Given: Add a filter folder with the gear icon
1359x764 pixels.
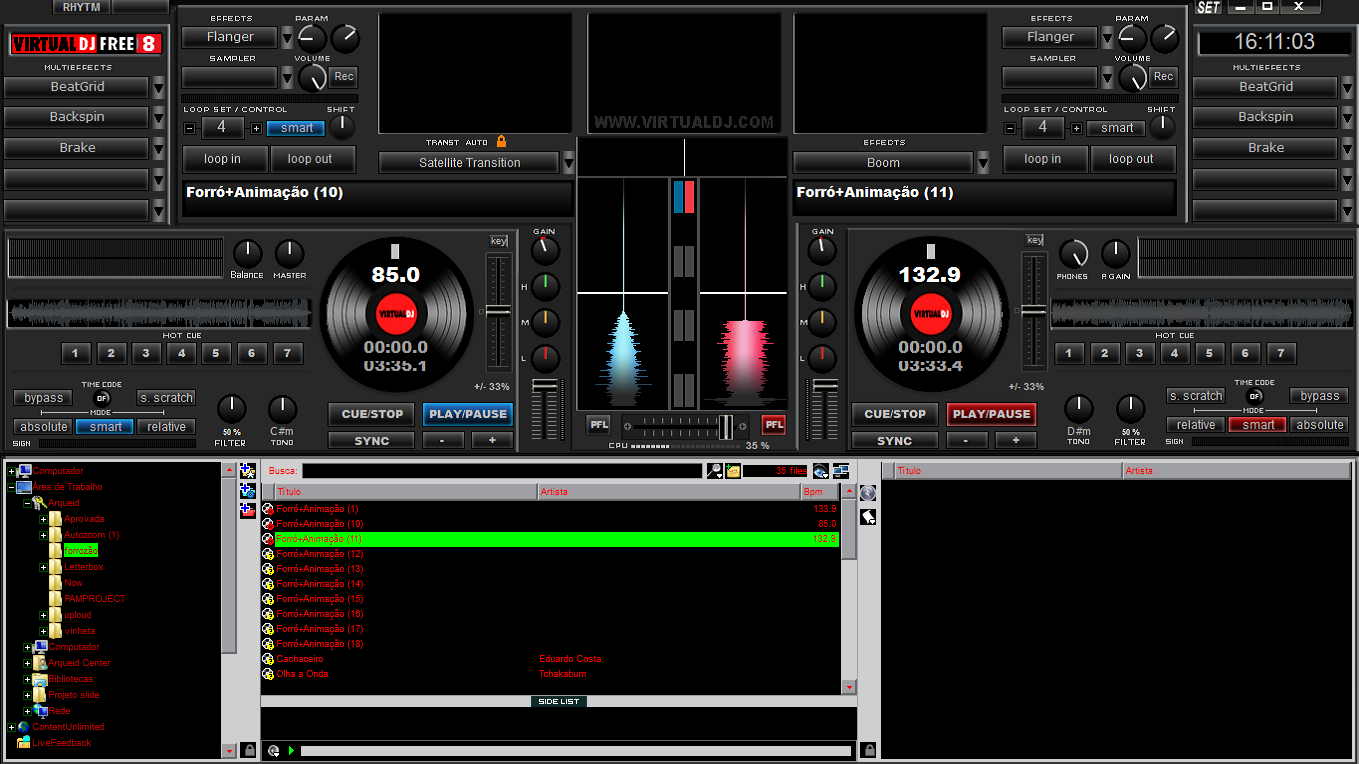Looking at the screenshot, I should [248, 490].
